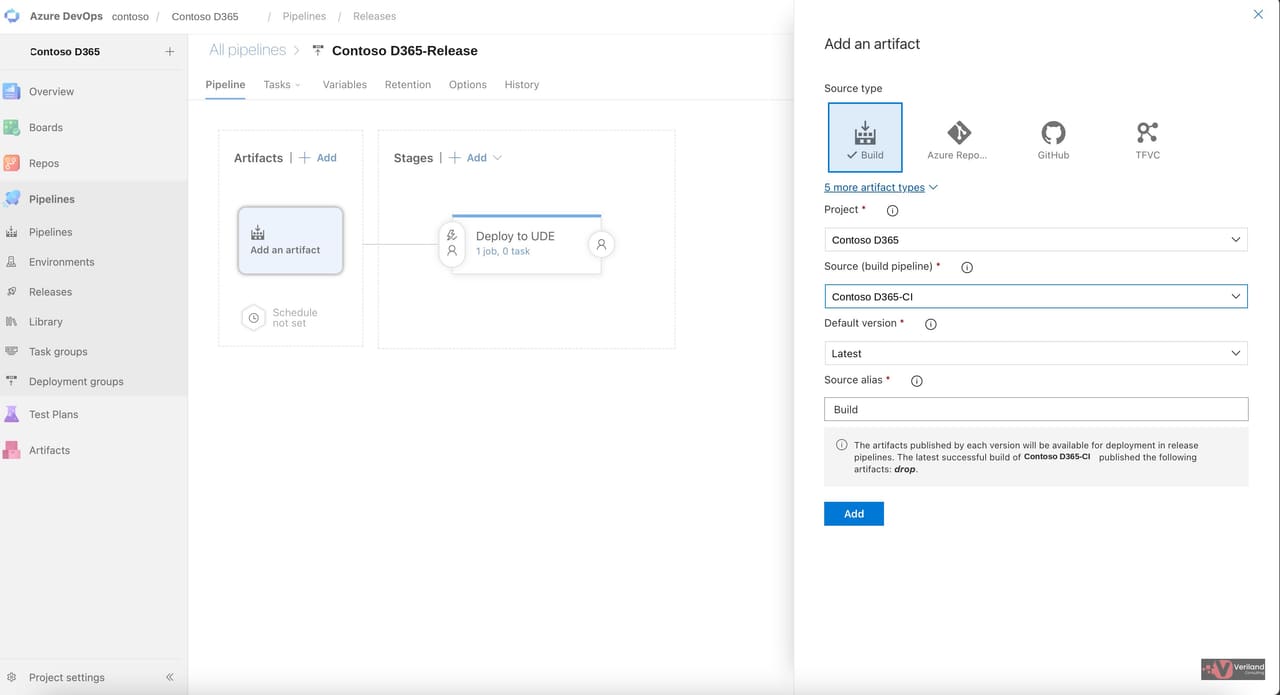The height and width of the screenshot is (695, 1280).
Task: Open the Default version dropdown showing Latest
Action: coord(1036,353)
